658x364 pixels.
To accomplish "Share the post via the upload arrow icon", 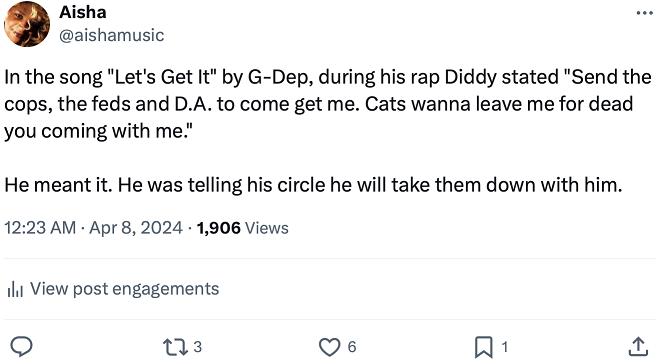I will [x=638, y=347].
